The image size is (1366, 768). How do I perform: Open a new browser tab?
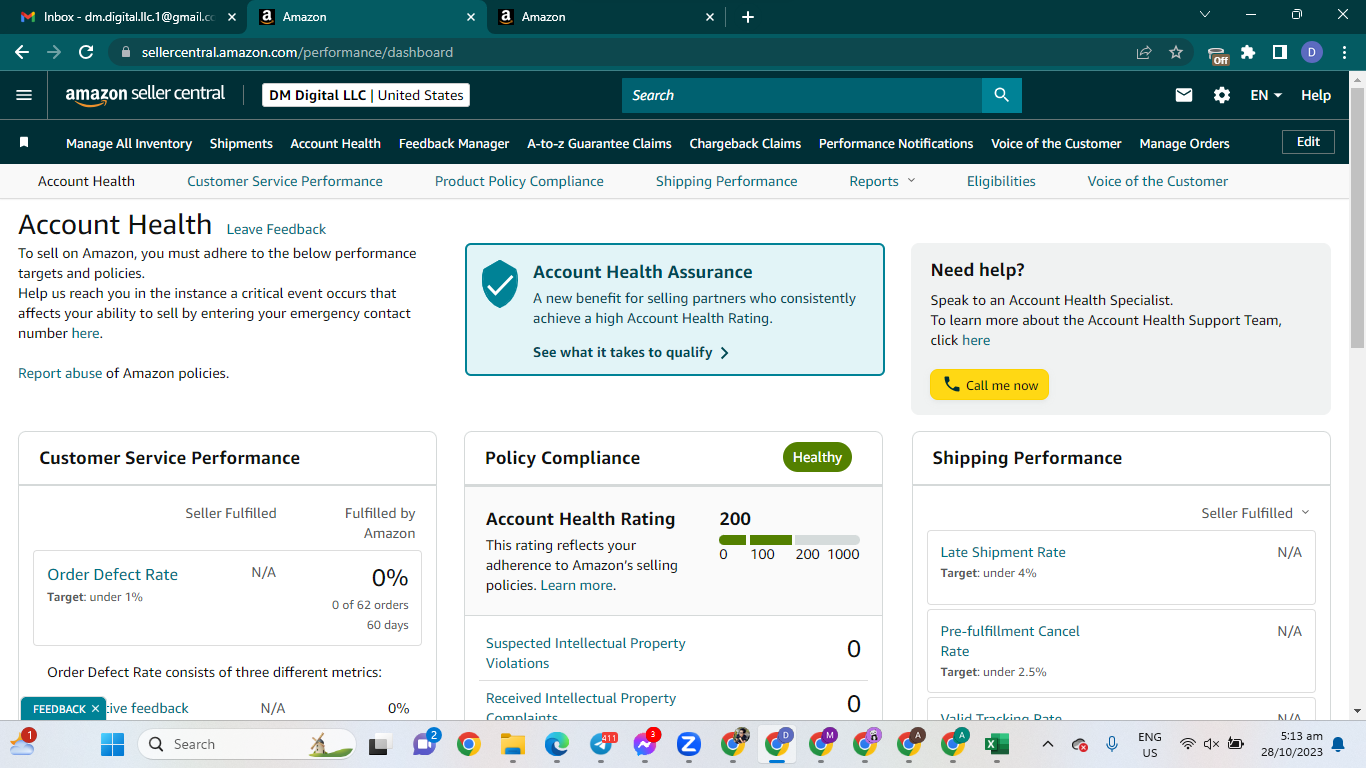tap(748, 17)
